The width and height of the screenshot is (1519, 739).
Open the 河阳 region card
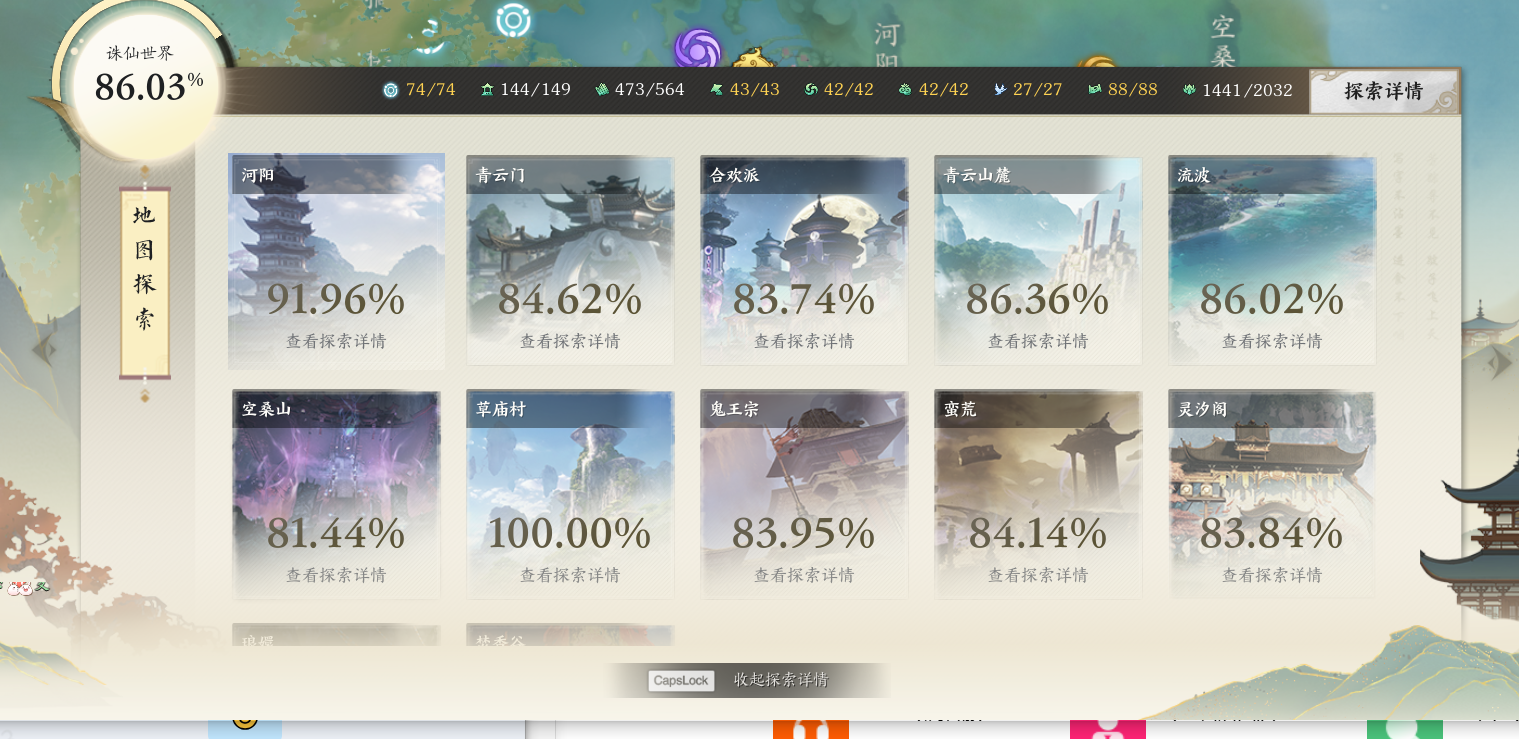click(x=336, y=261)
